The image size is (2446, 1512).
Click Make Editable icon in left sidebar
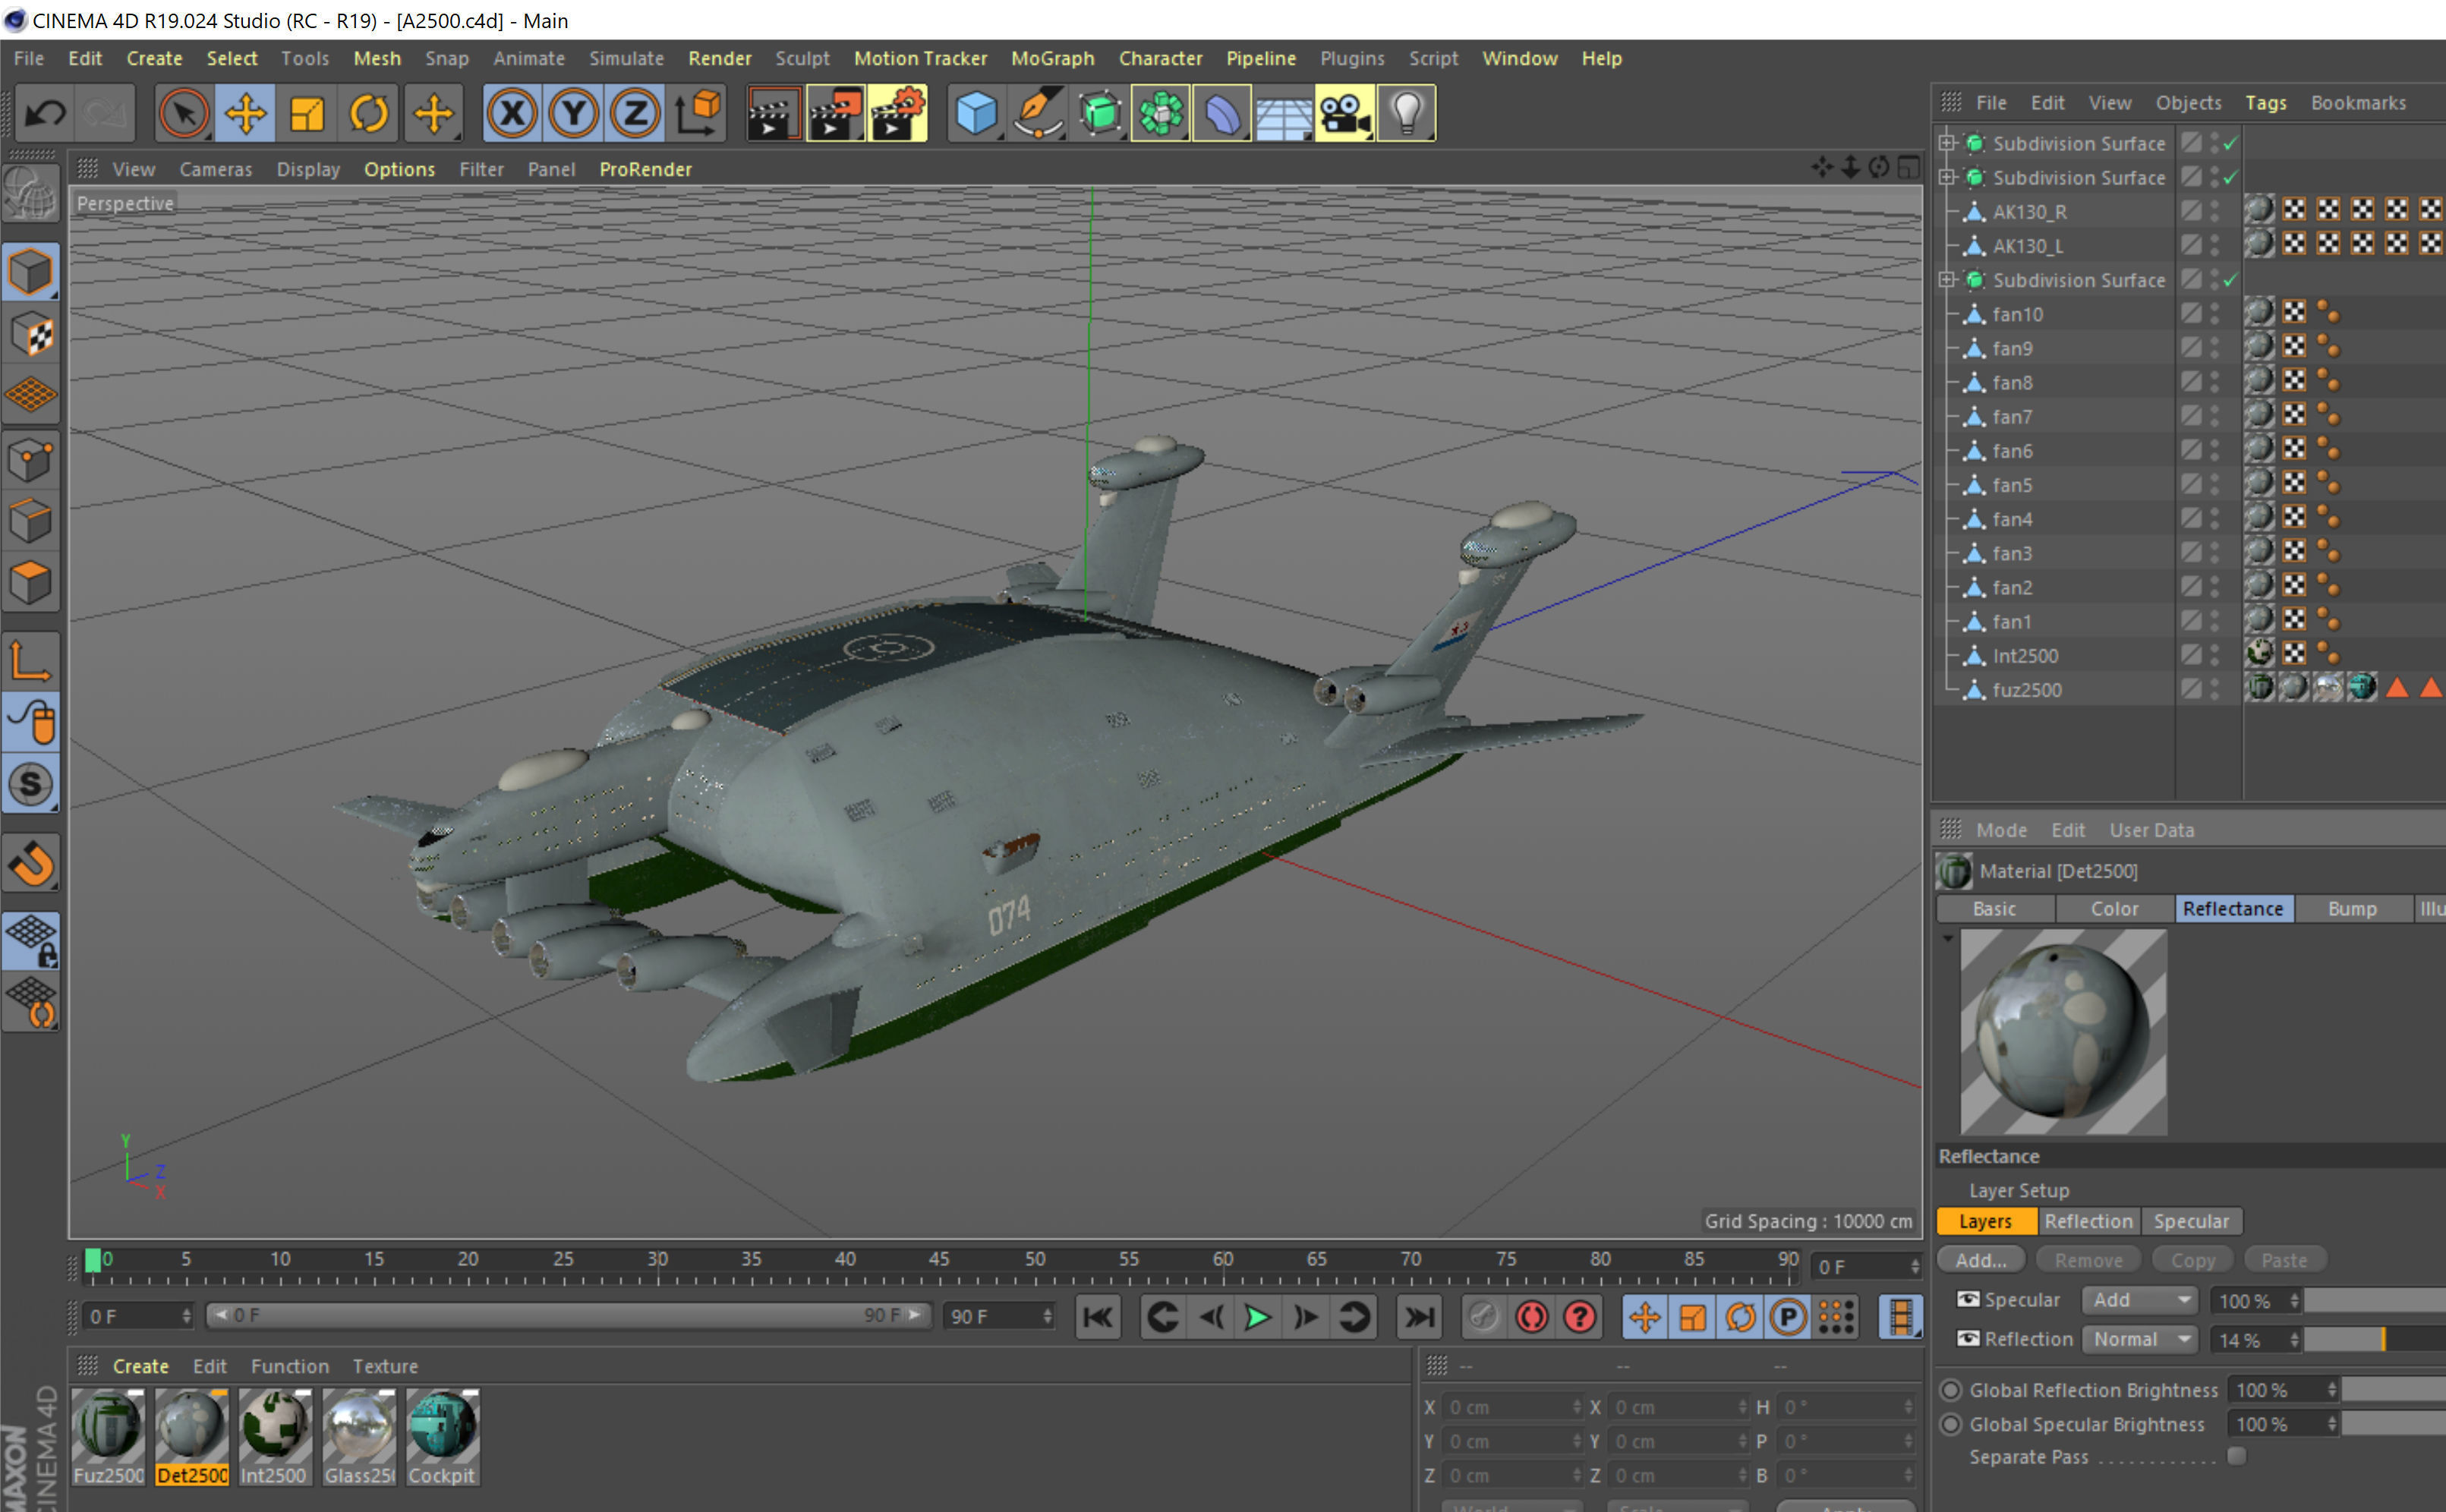pos(31,194)
